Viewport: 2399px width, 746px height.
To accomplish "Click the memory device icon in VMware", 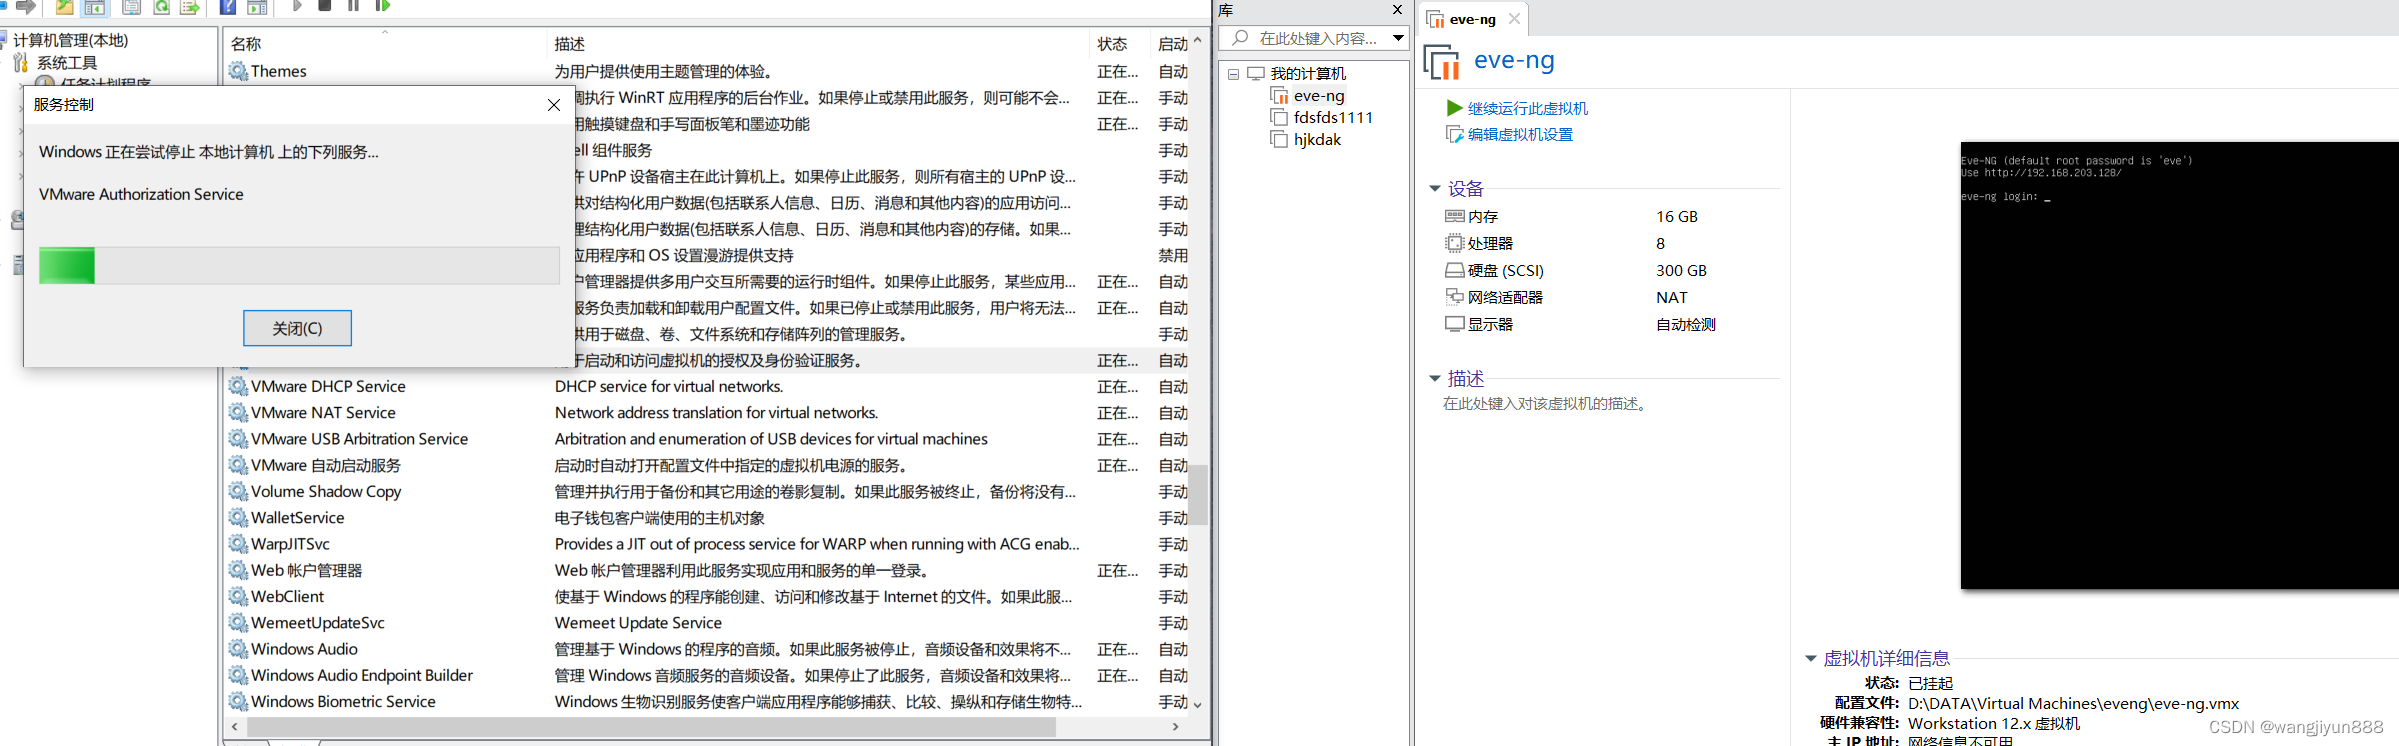I will [1454, 216].
